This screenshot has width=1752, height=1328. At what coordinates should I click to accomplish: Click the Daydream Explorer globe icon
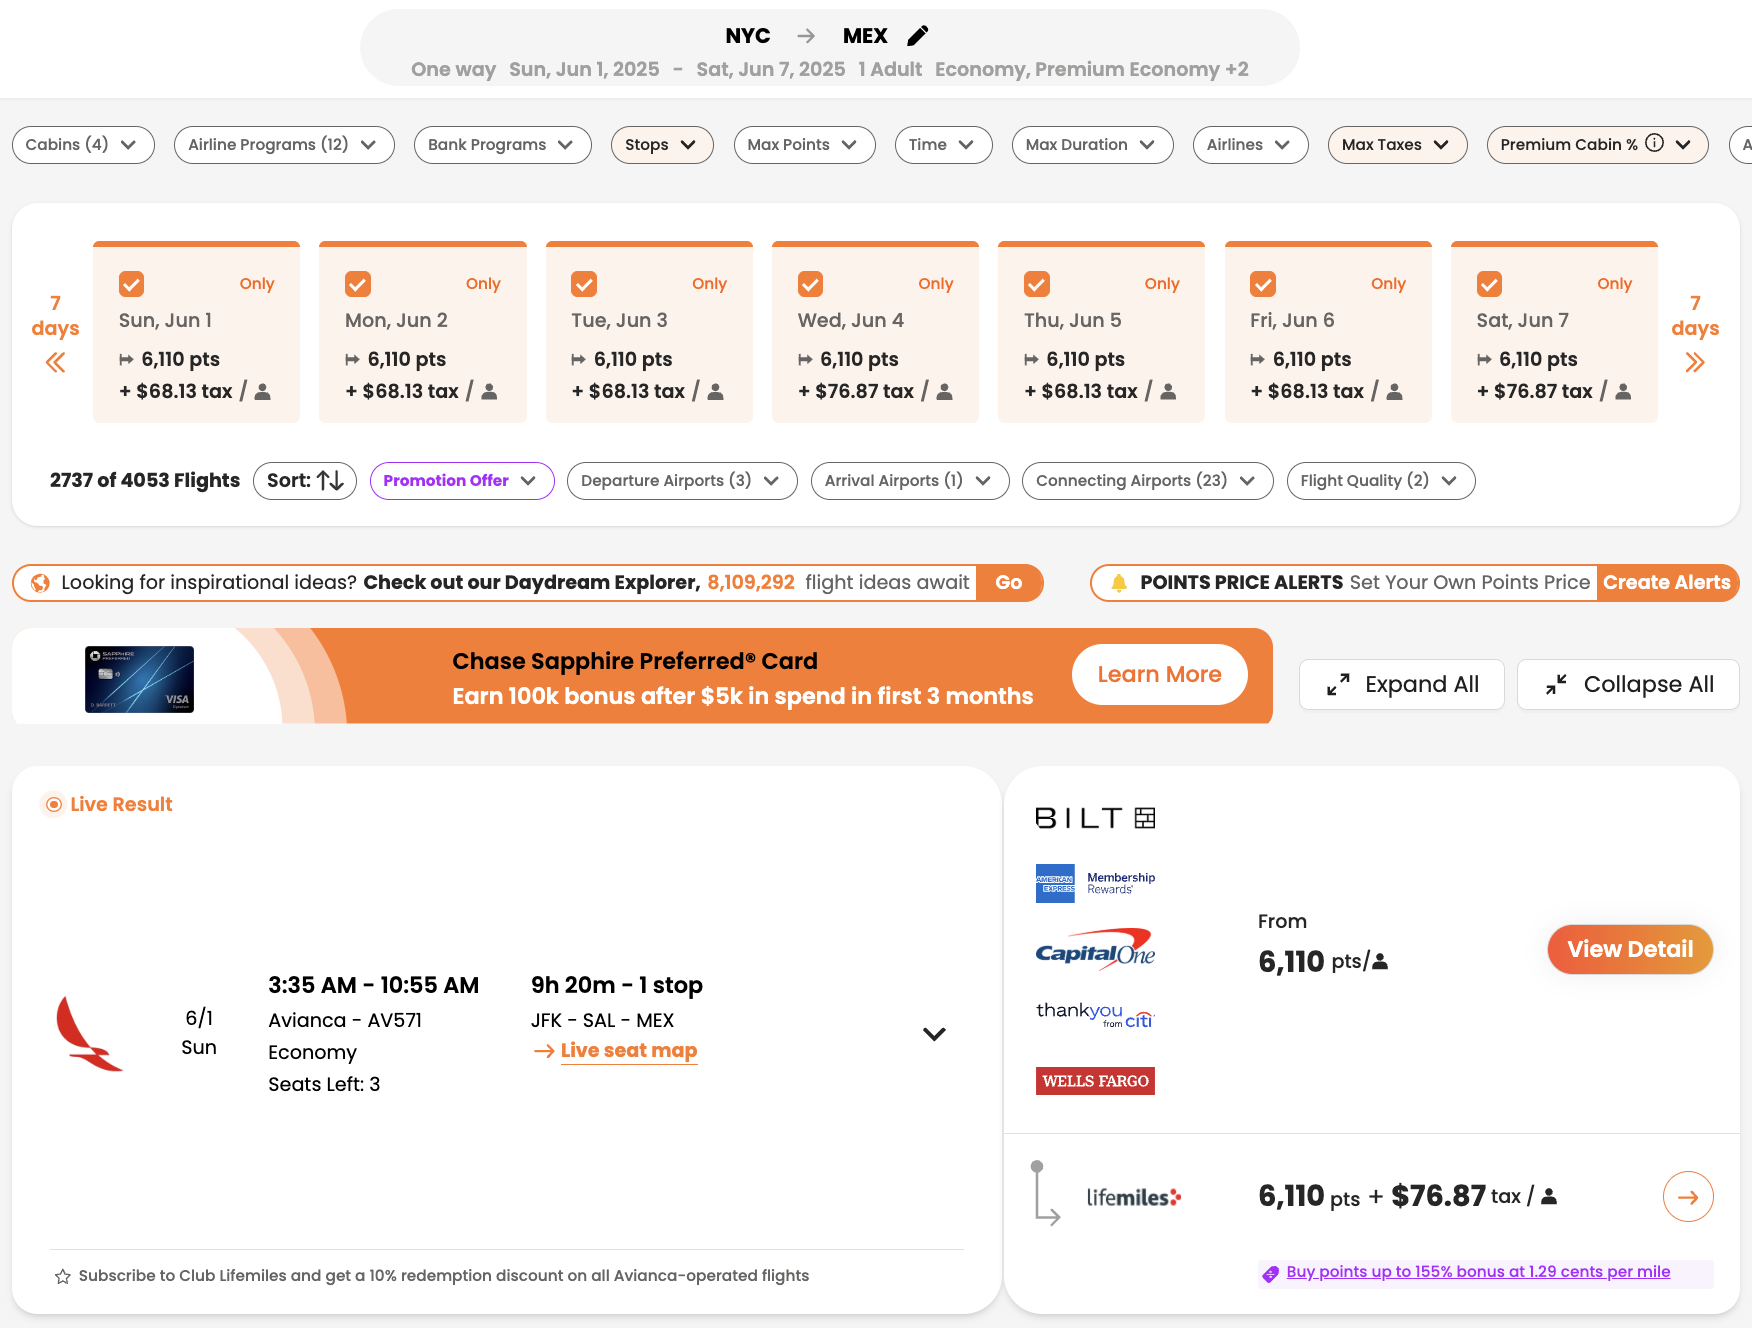40,583
